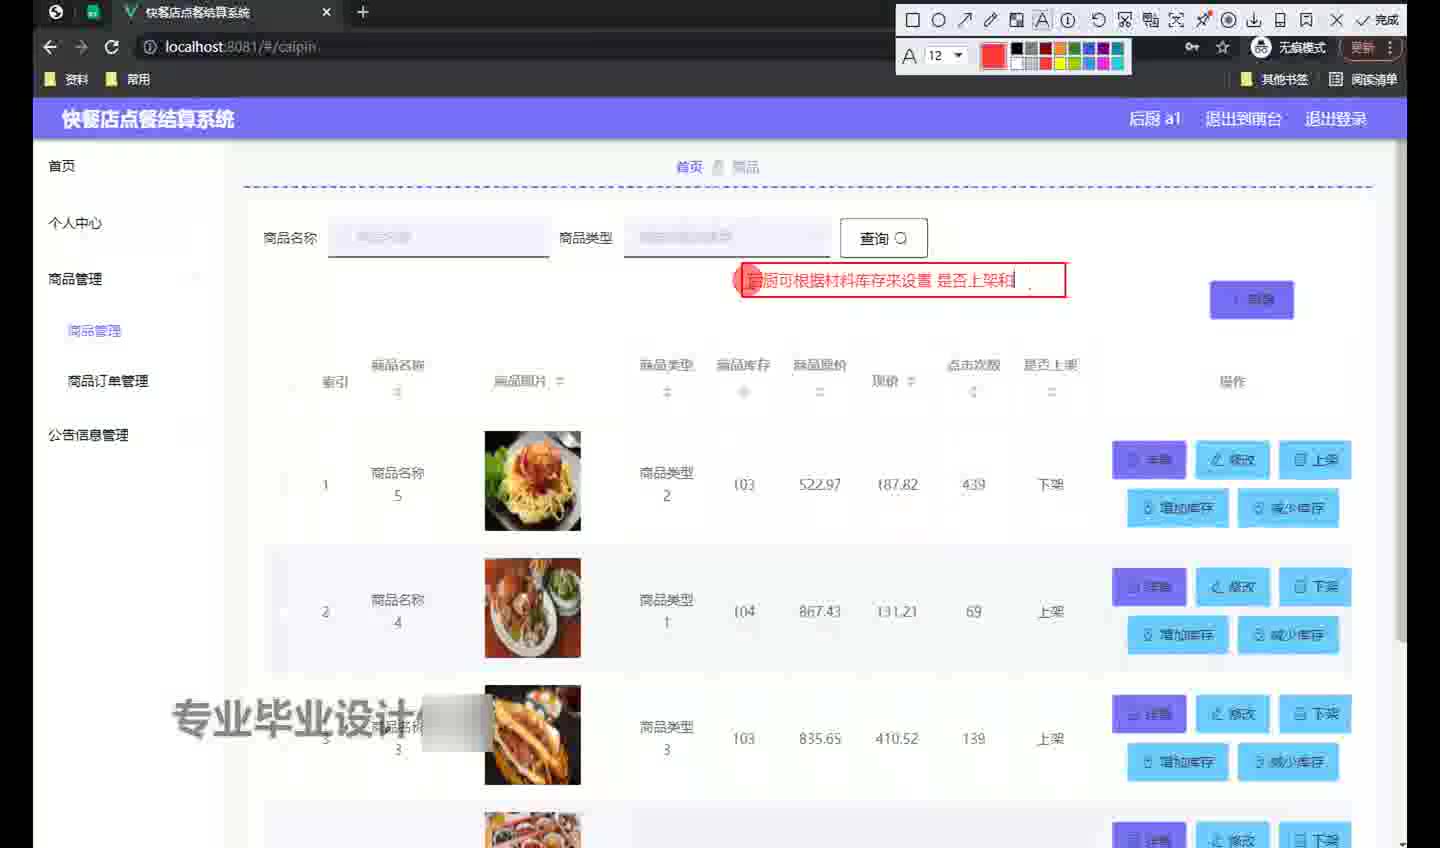This screenshot has width=1440, height=848.
Task: Open the font size 12 dropdown
Action: 945,56
